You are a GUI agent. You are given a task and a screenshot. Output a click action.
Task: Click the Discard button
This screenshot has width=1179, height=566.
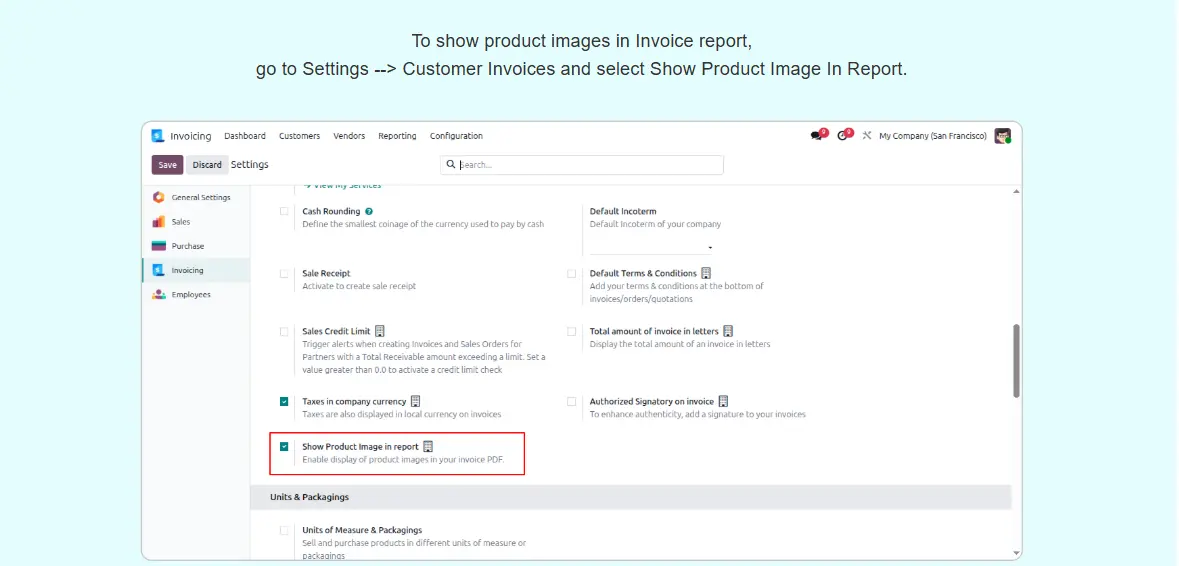point(207,165)
